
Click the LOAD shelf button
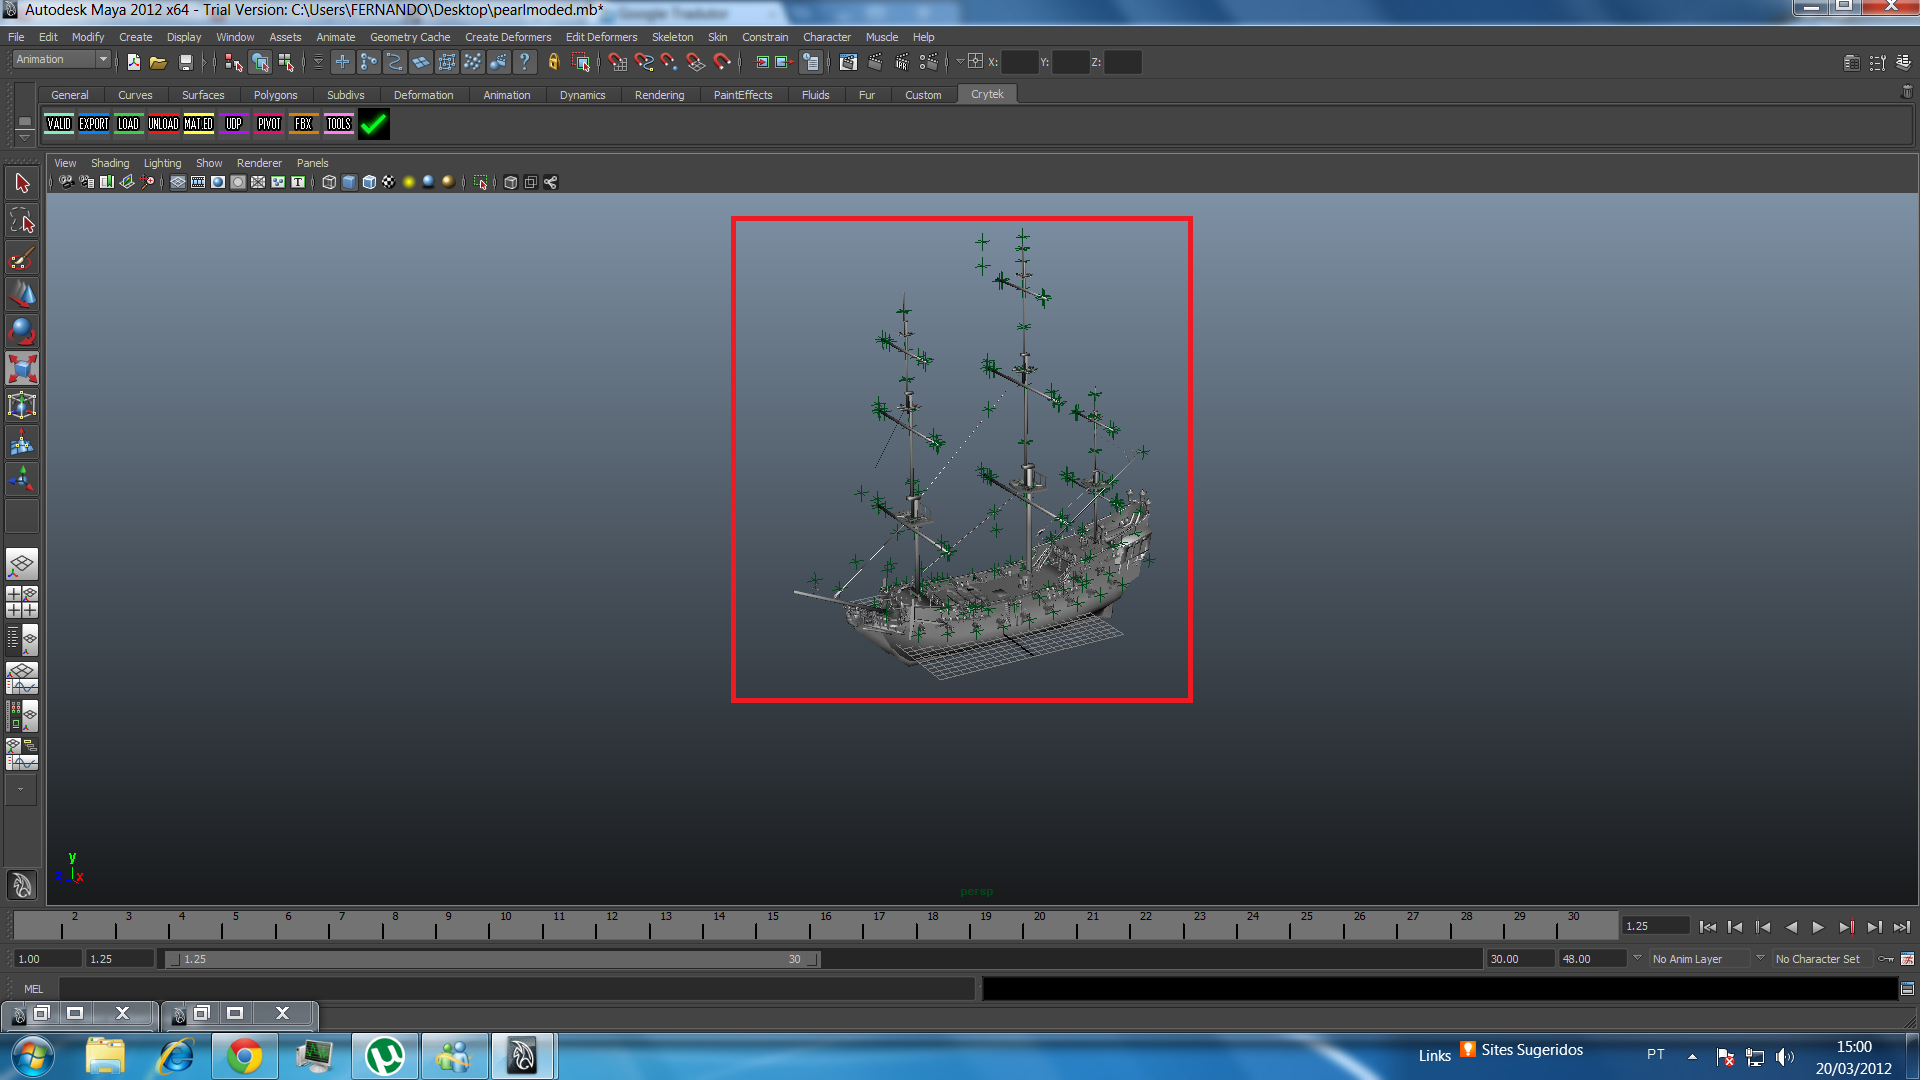129,124
